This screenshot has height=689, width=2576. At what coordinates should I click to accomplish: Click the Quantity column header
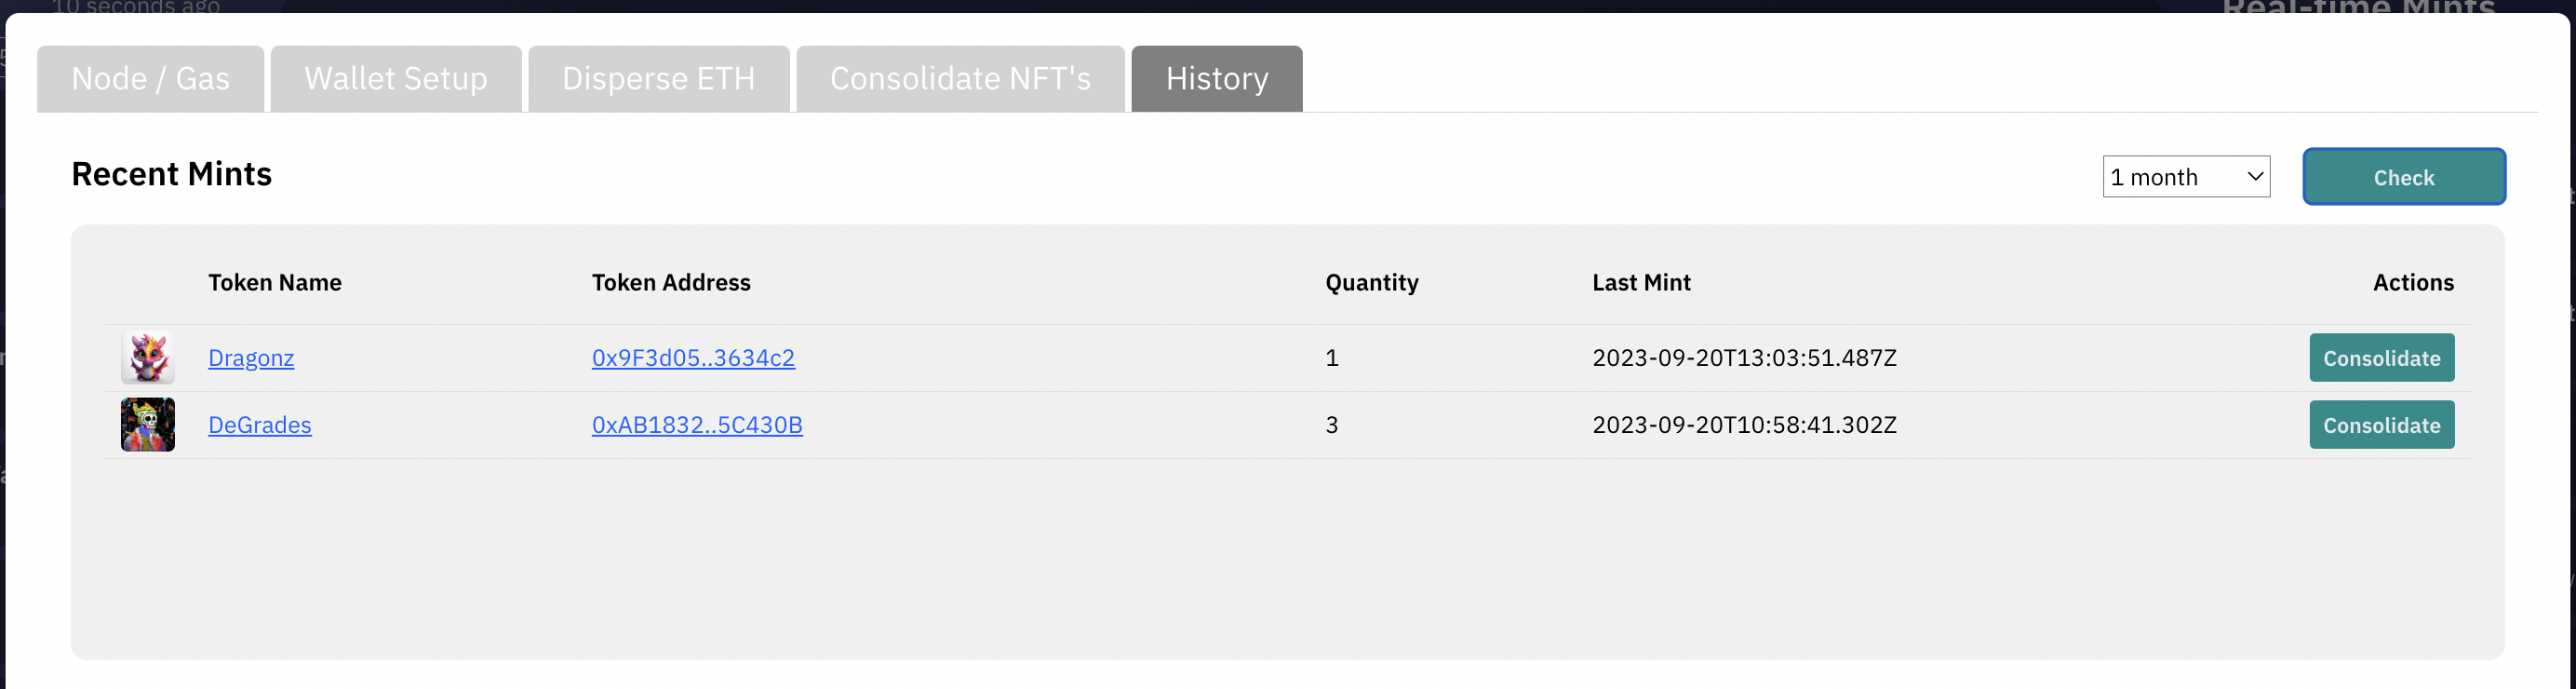coord(1371,283)
